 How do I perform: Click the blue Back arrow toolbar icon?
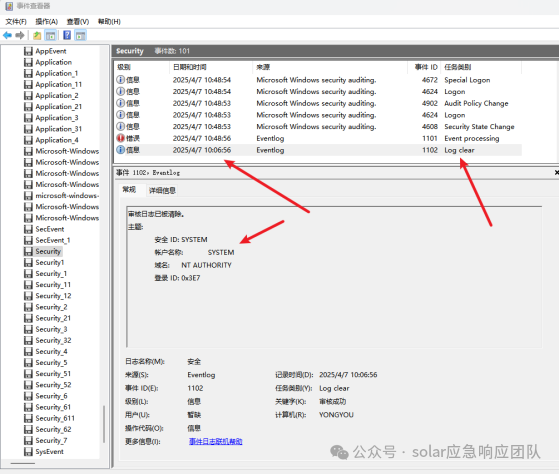coord(7,35)
